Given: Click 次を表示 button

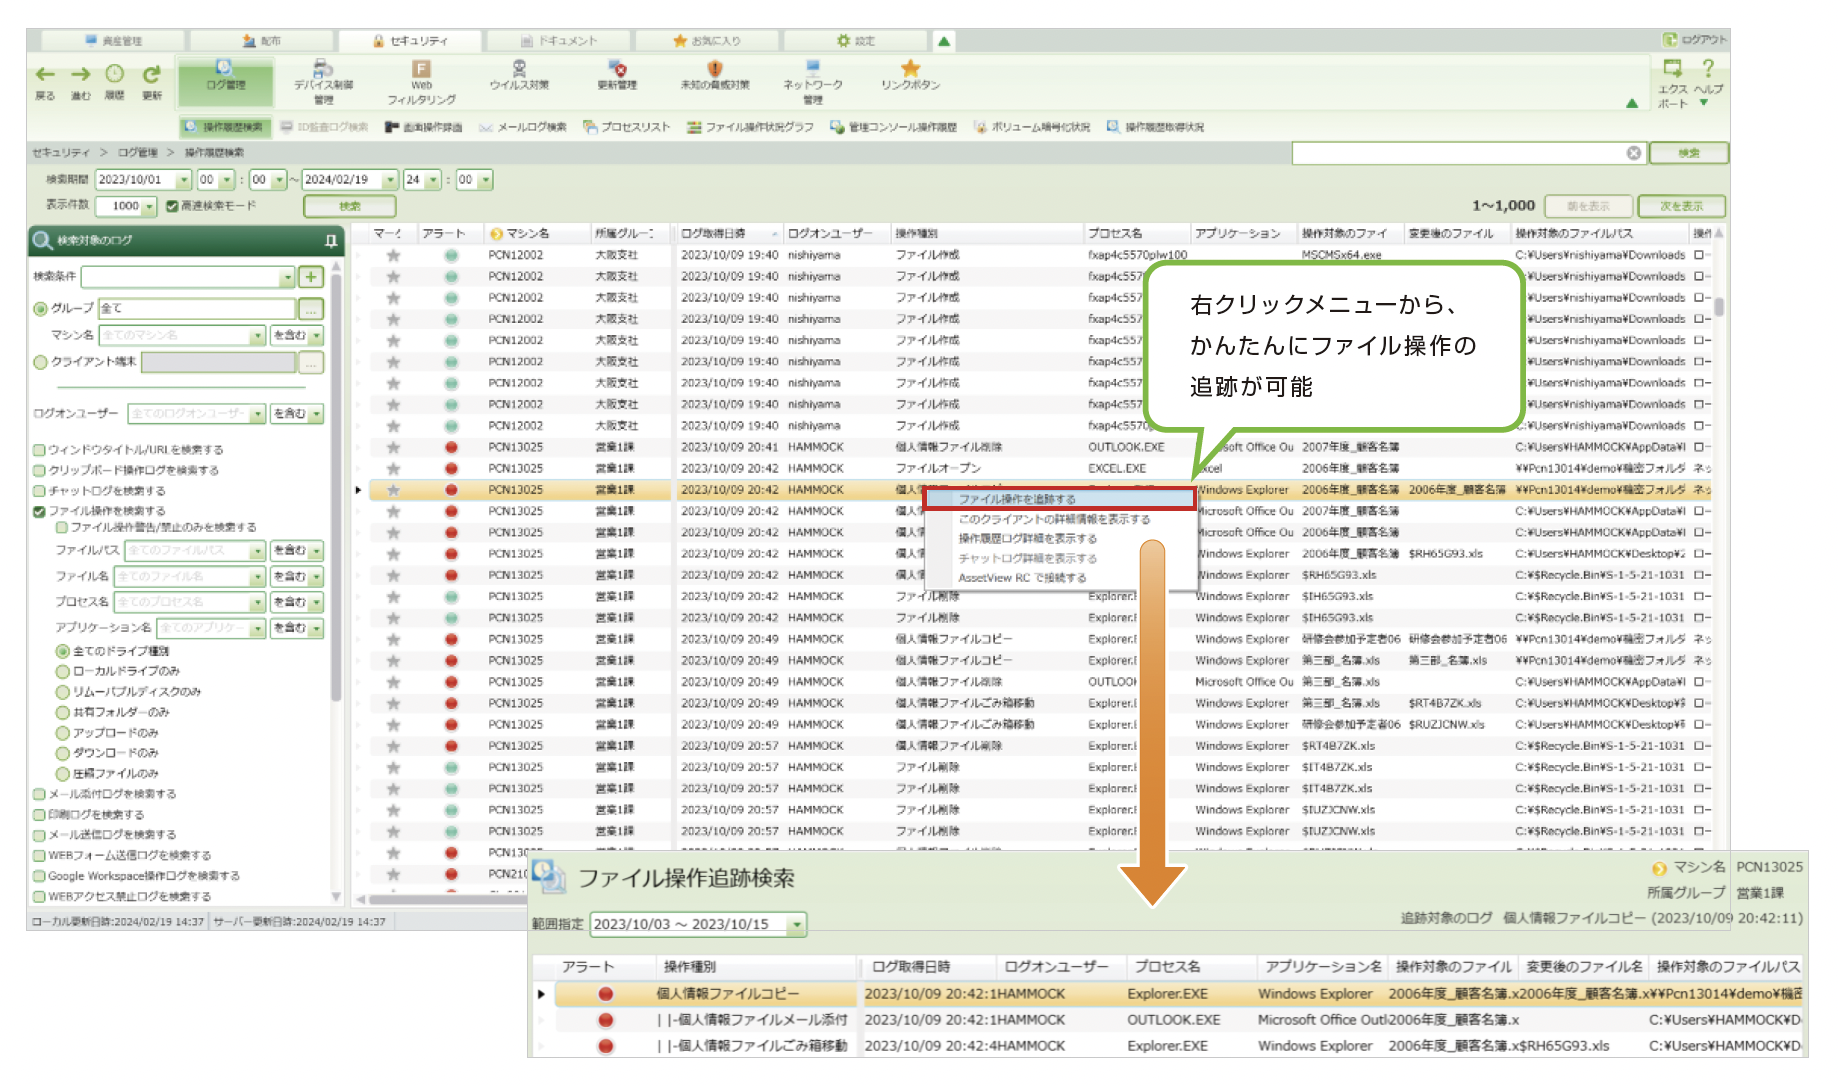Looking at the screenshot, I should point(1681,206).
